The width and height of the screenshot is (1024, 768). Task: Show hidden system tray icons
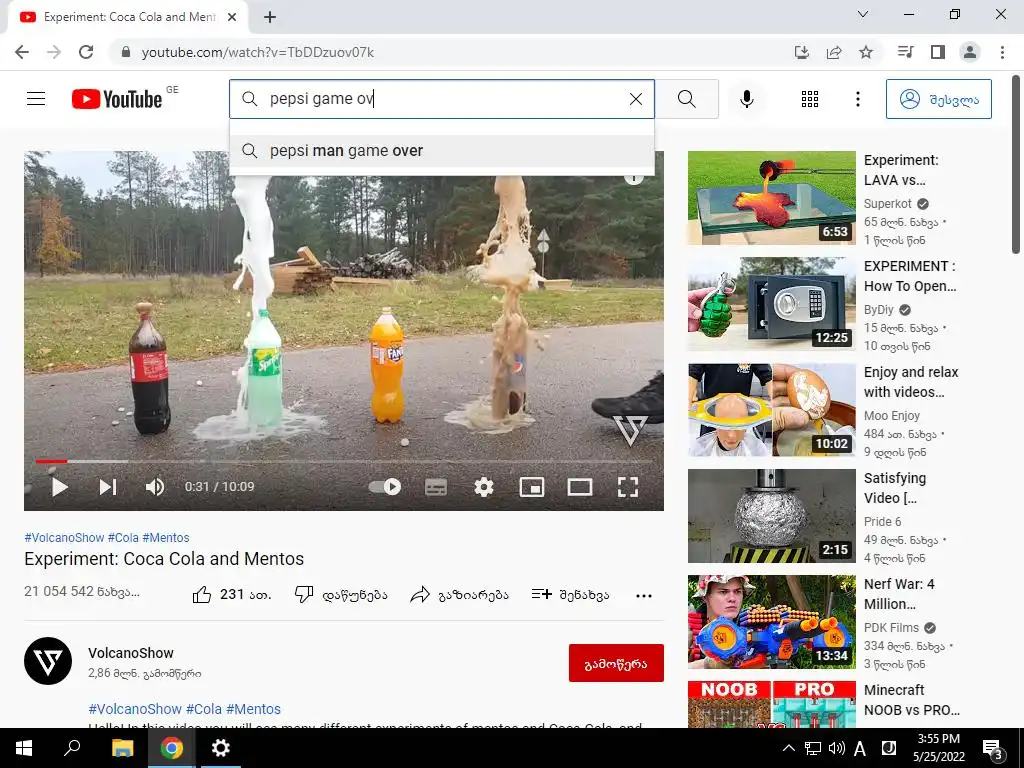tap(789, 748)
